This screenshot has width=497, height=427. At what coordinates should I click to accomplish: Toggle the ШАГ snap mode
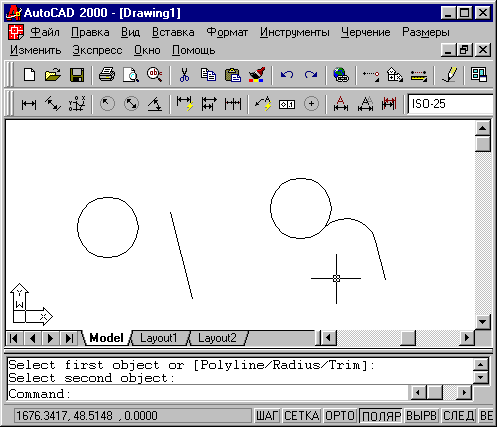tap(267, 416)
